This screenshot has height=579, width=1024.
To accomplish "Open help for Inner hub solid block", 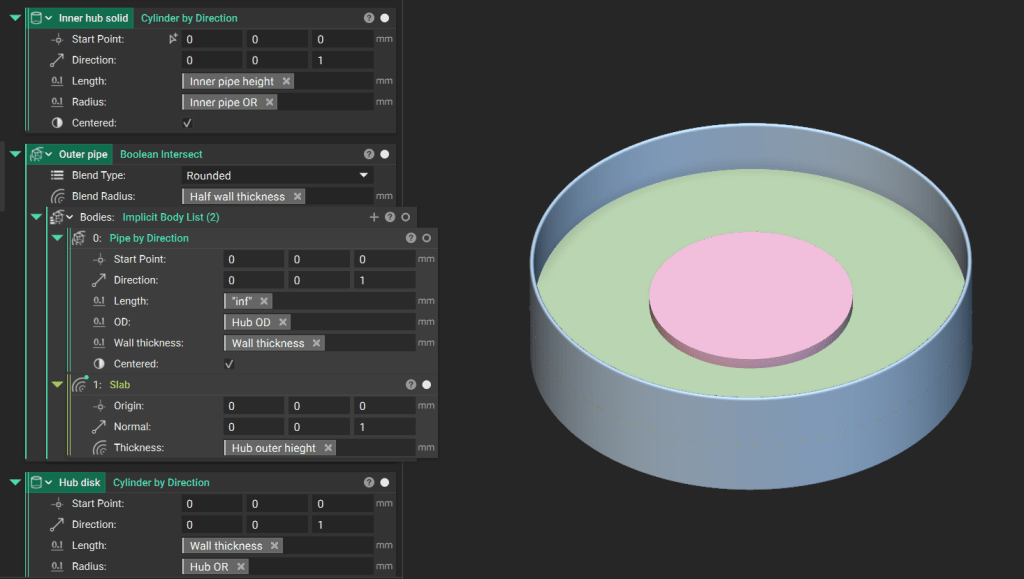I will click(x=369, y=18).
